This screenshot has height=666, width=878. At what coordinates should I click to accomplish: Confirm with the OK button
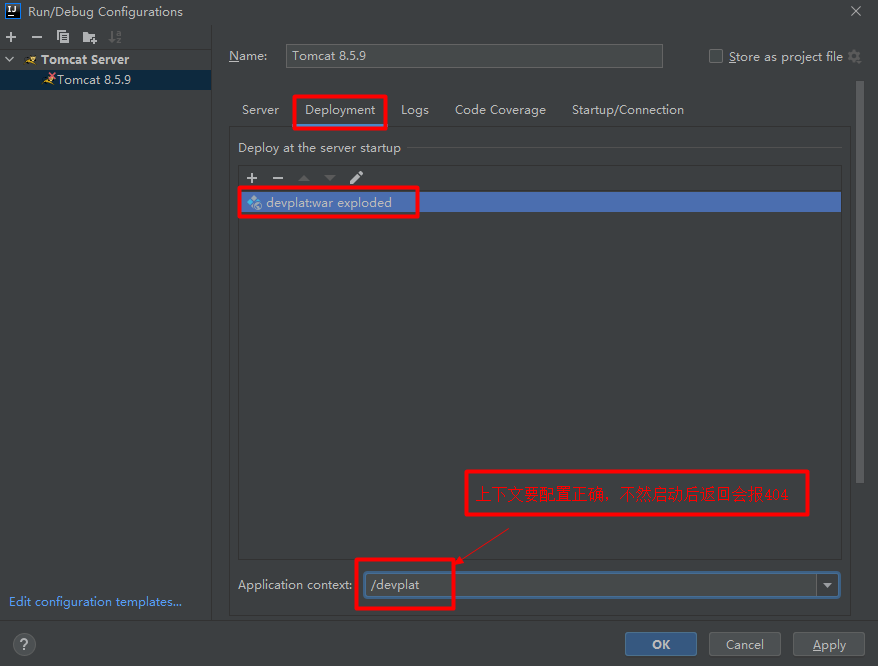(661, 644)
